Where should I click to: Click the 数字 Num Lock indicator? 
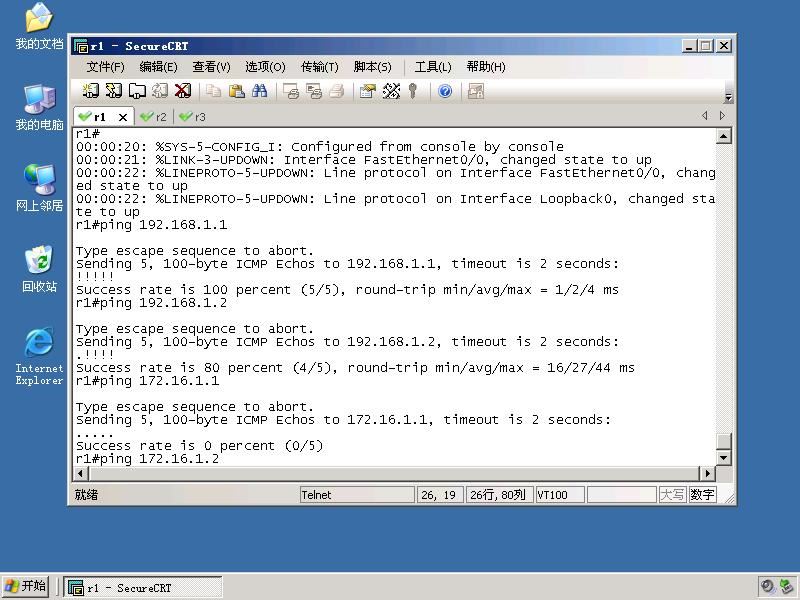[702, 494]
